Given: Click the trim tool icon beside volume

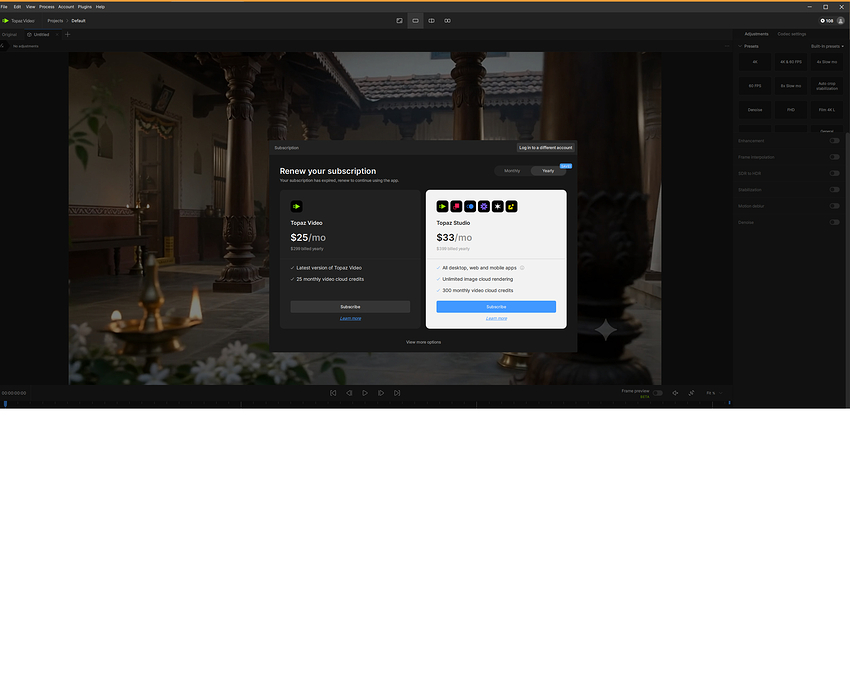Looking at the screenshot, I should click(x=691, y=393).
